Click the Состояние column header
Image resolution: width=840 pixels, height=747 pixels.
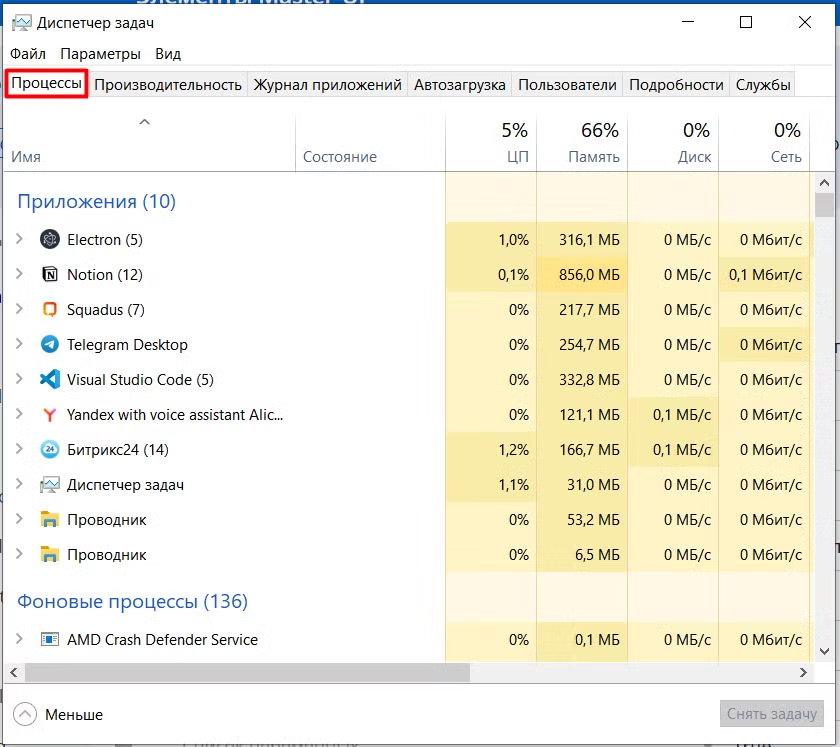coord(370,143)
